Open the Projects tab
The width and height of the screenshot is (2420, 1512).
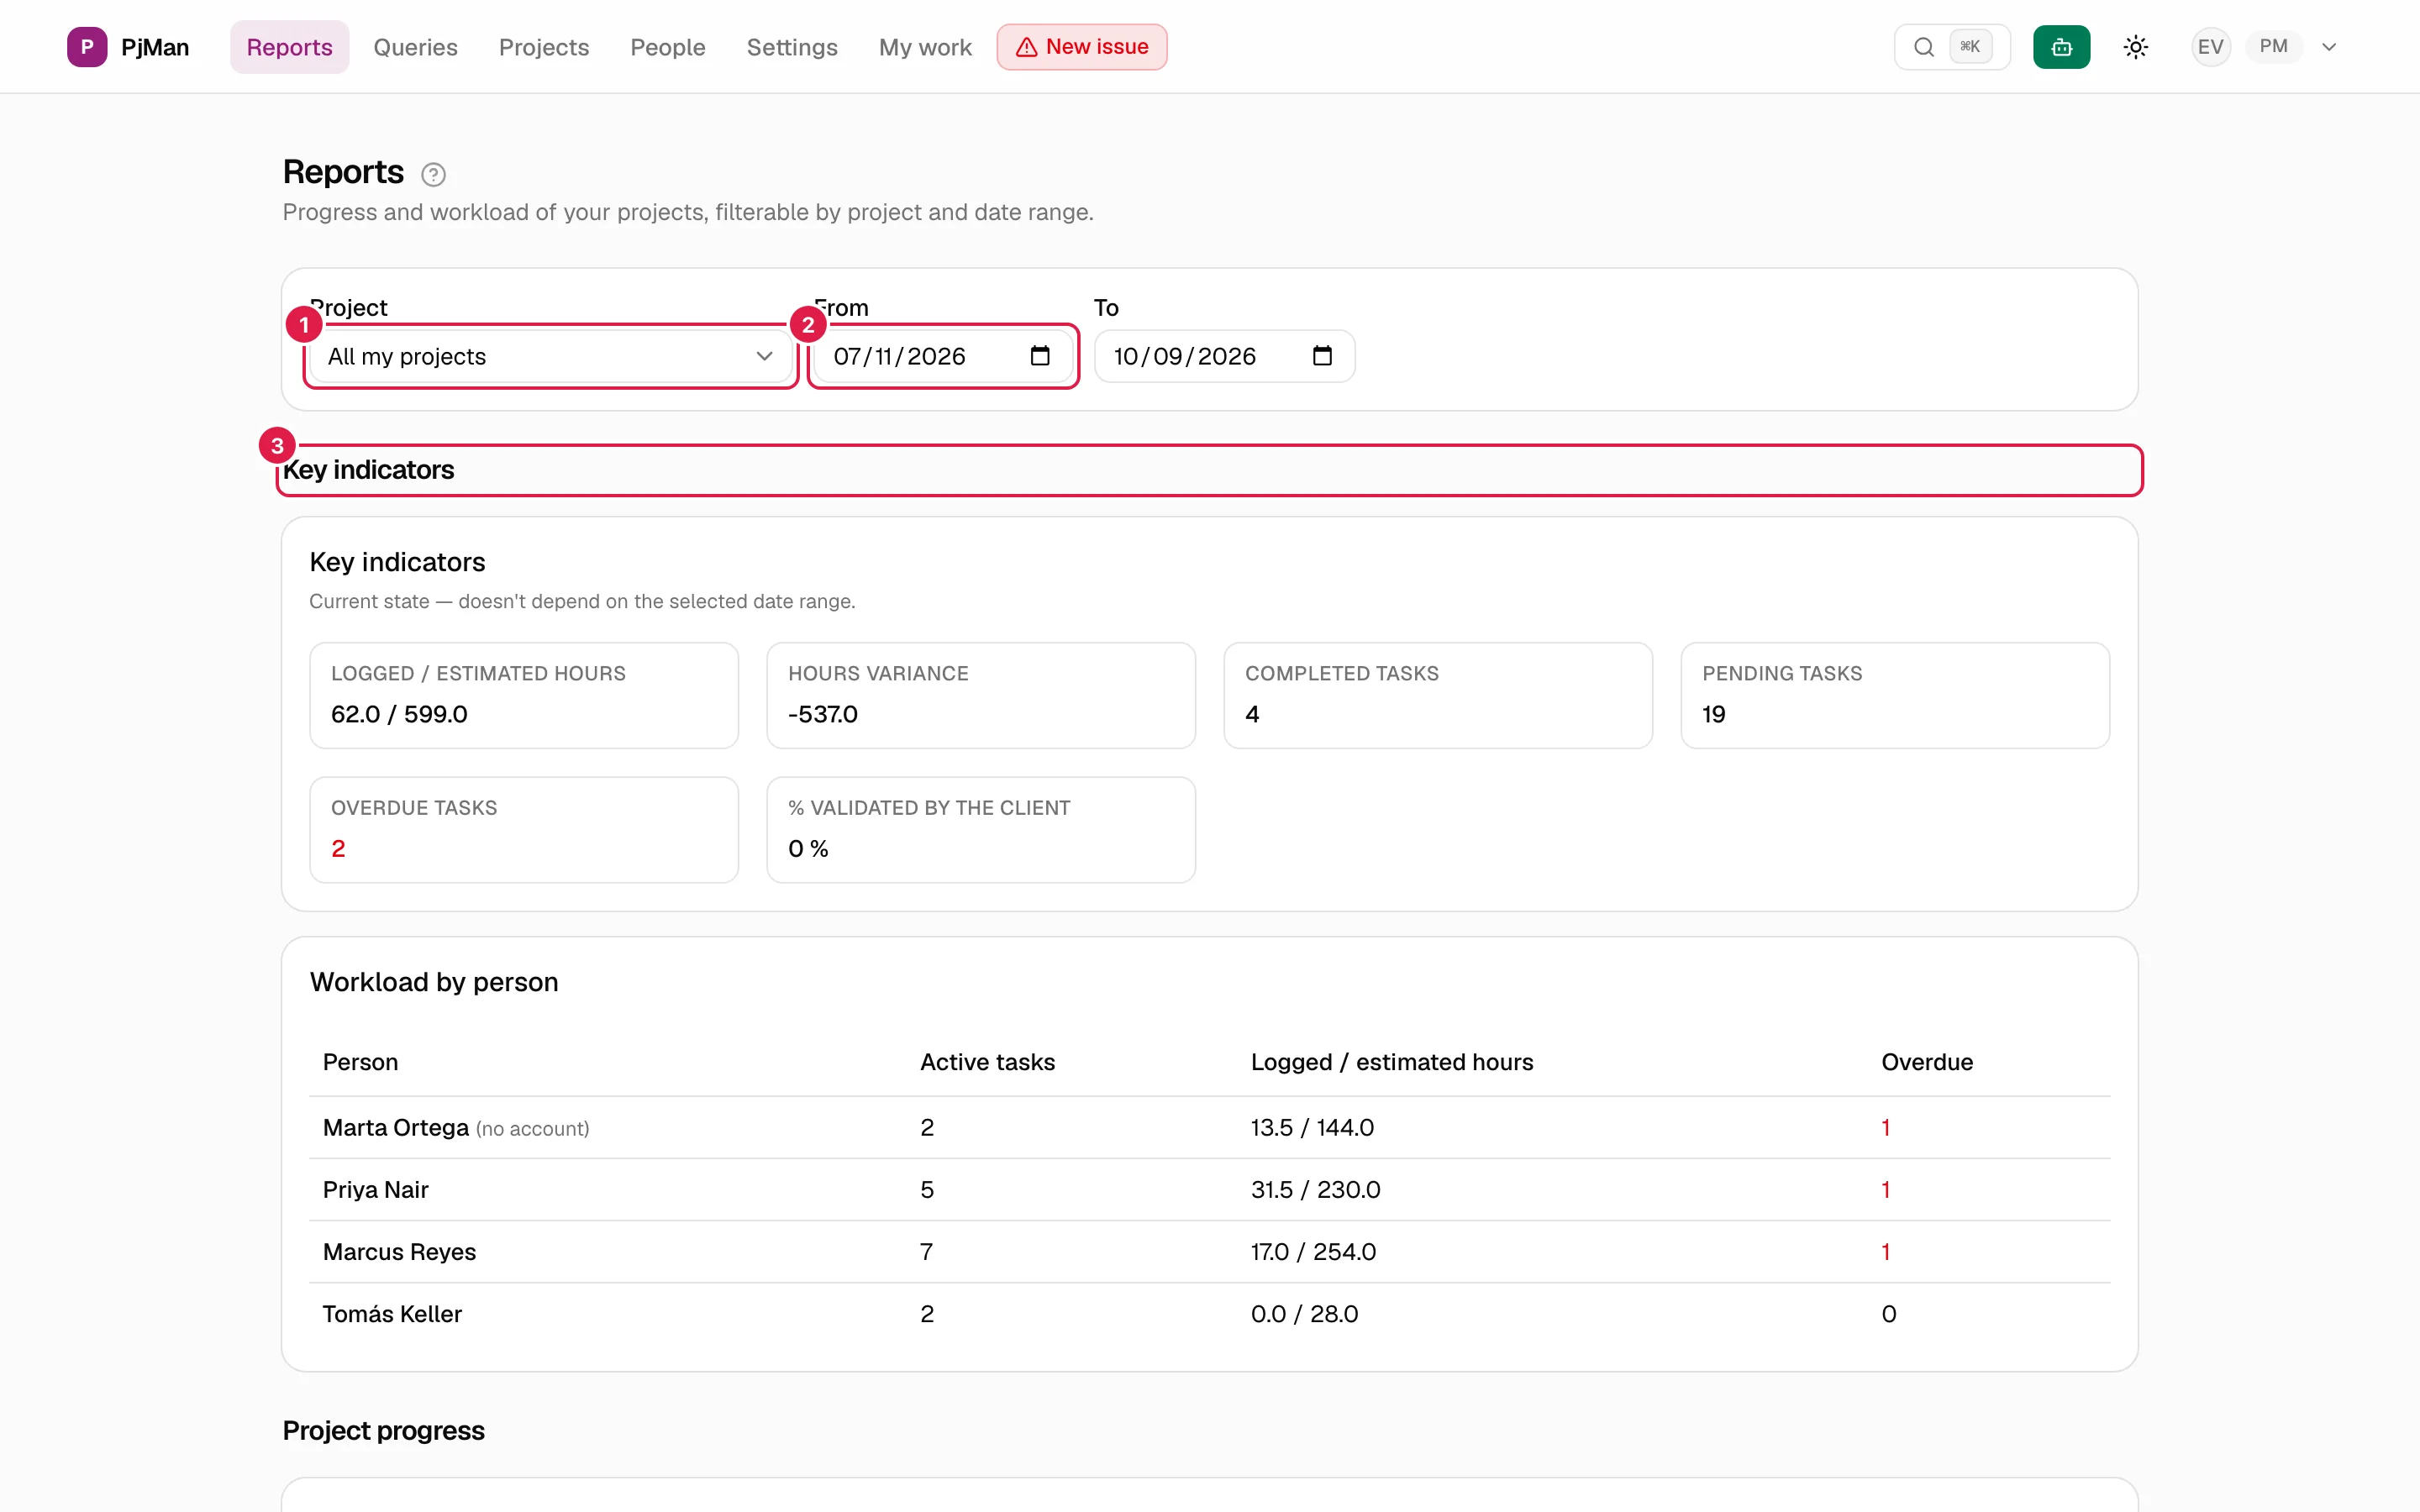click(544, 47)
